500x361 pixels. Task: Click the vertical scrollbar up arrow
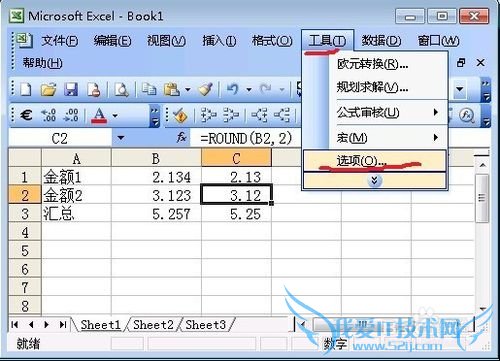pos(482,165)
